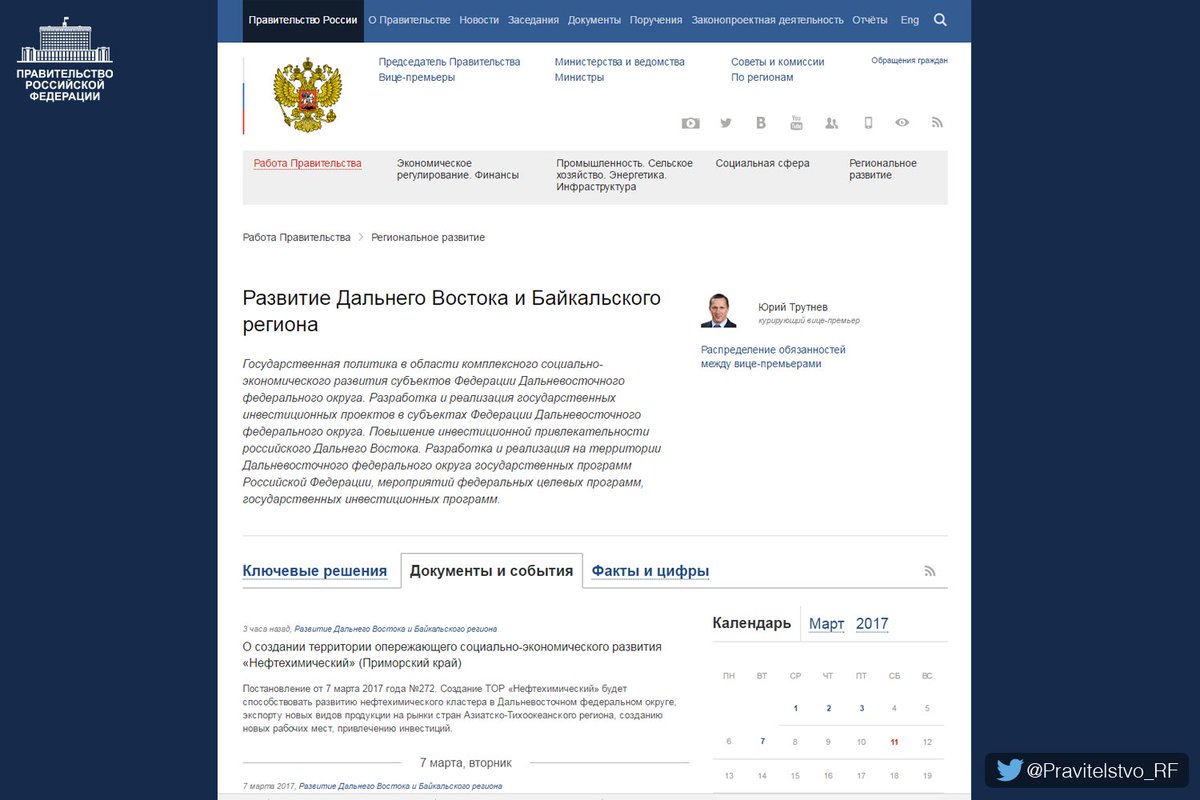Open 'Юрий Трутнев' name link
The height and width of the screenshot is (800, 1200).
click(x=793, y=307)
